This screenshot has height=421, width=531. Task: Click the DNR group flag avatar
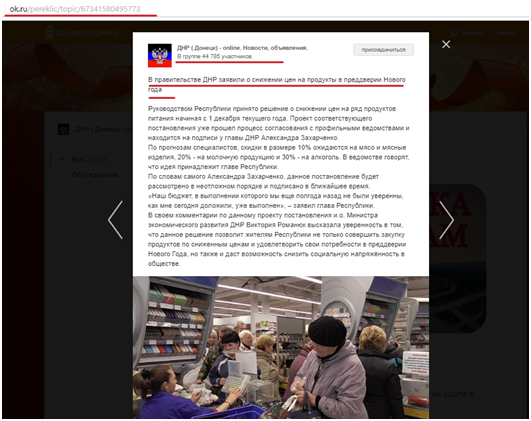(160, 56)
